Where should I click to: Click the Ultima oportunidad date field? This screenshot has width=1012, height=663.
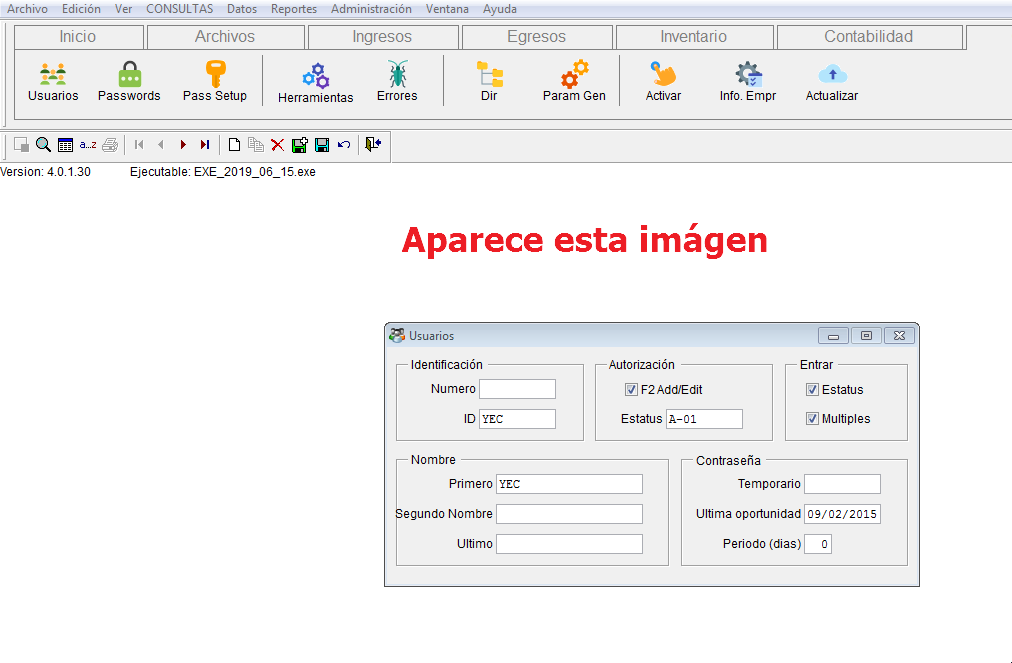842,514
